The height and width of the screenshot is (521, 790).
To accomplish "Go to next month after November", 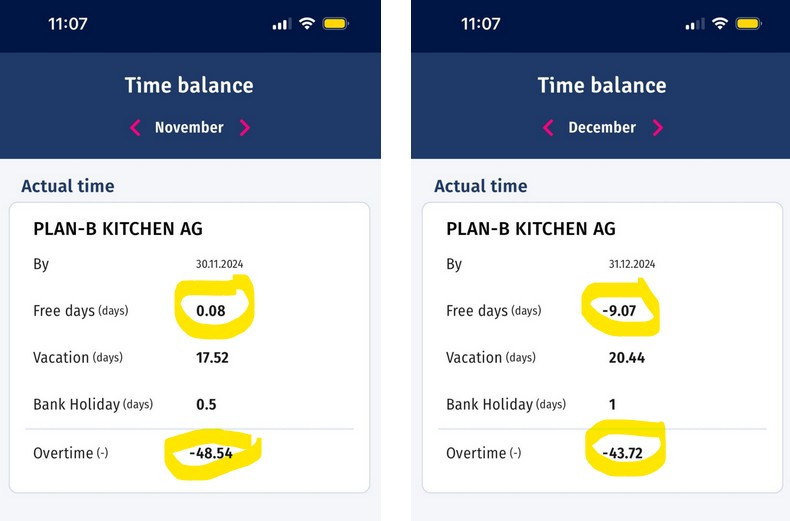I will click(x=245, y=127).
